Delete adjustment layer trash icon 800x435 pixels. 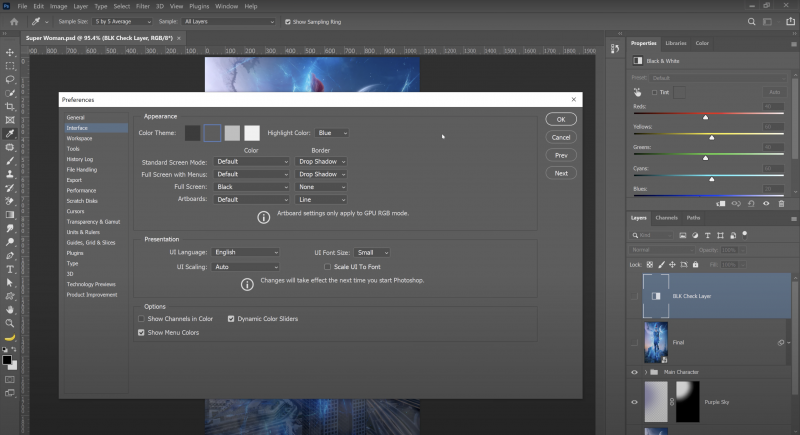781,203
